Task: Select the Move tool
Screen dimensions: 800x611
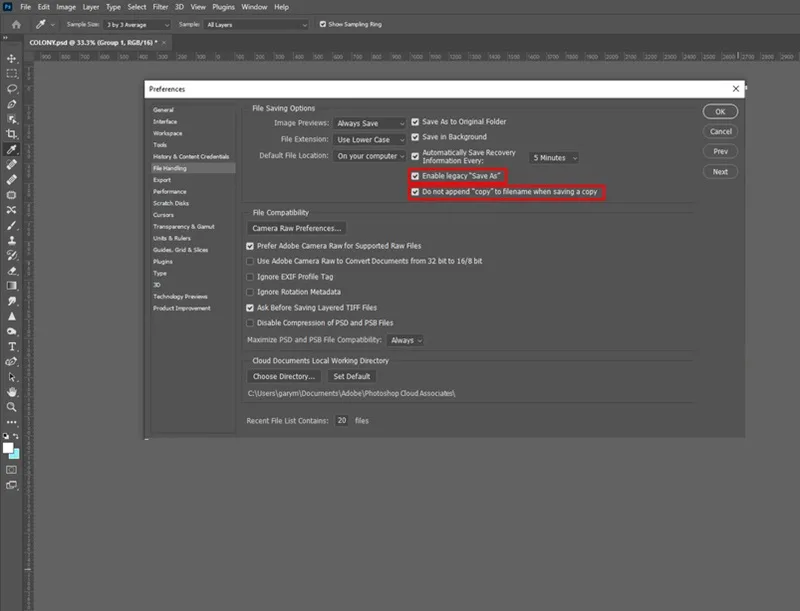Action: click(x=11, y=59)
